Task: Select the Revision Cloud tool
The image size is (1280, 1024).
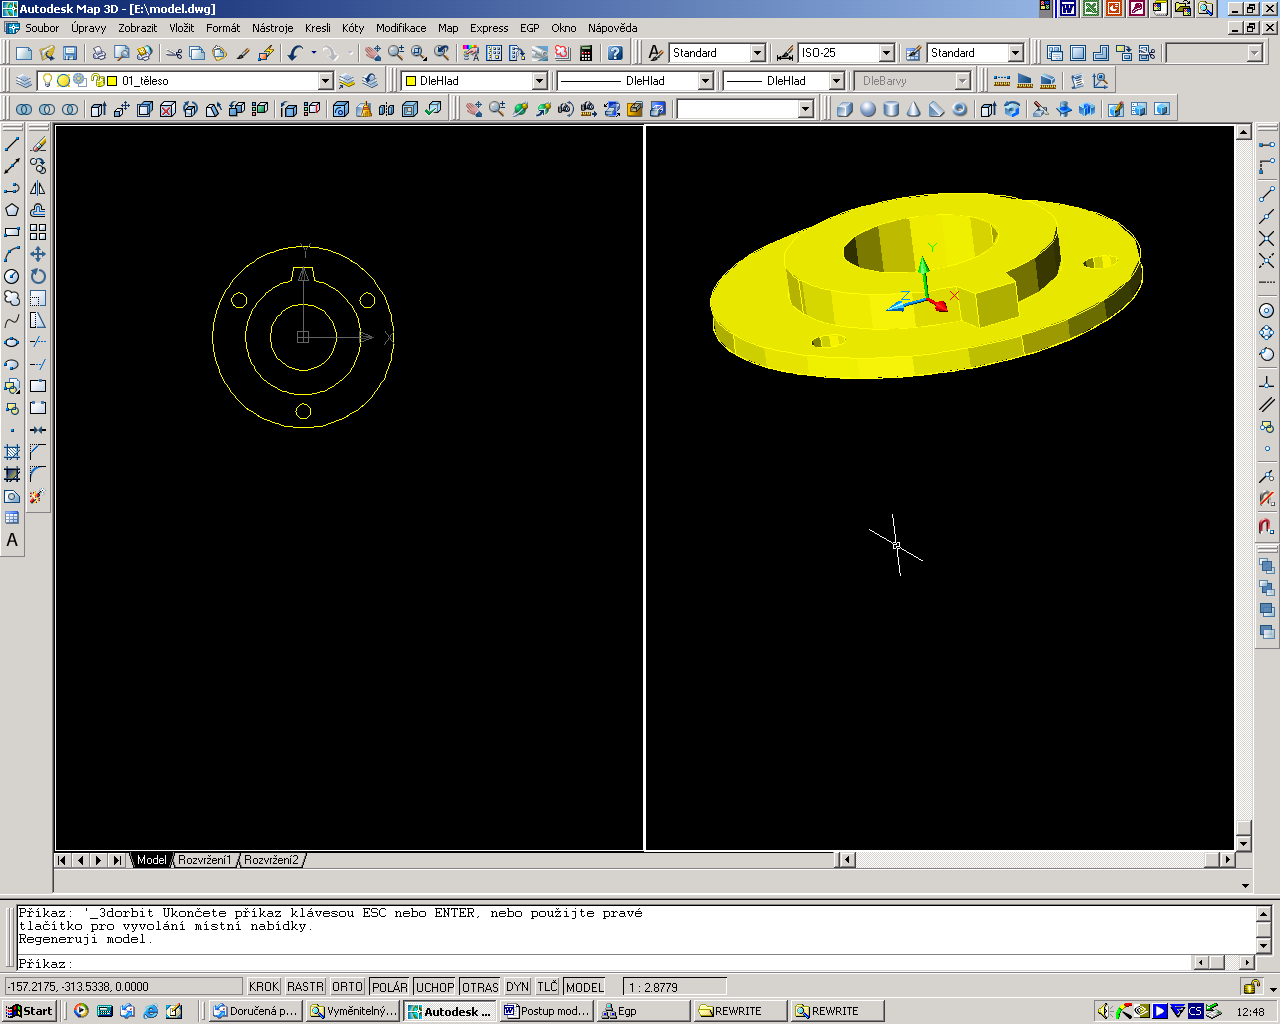Action: 12,299
